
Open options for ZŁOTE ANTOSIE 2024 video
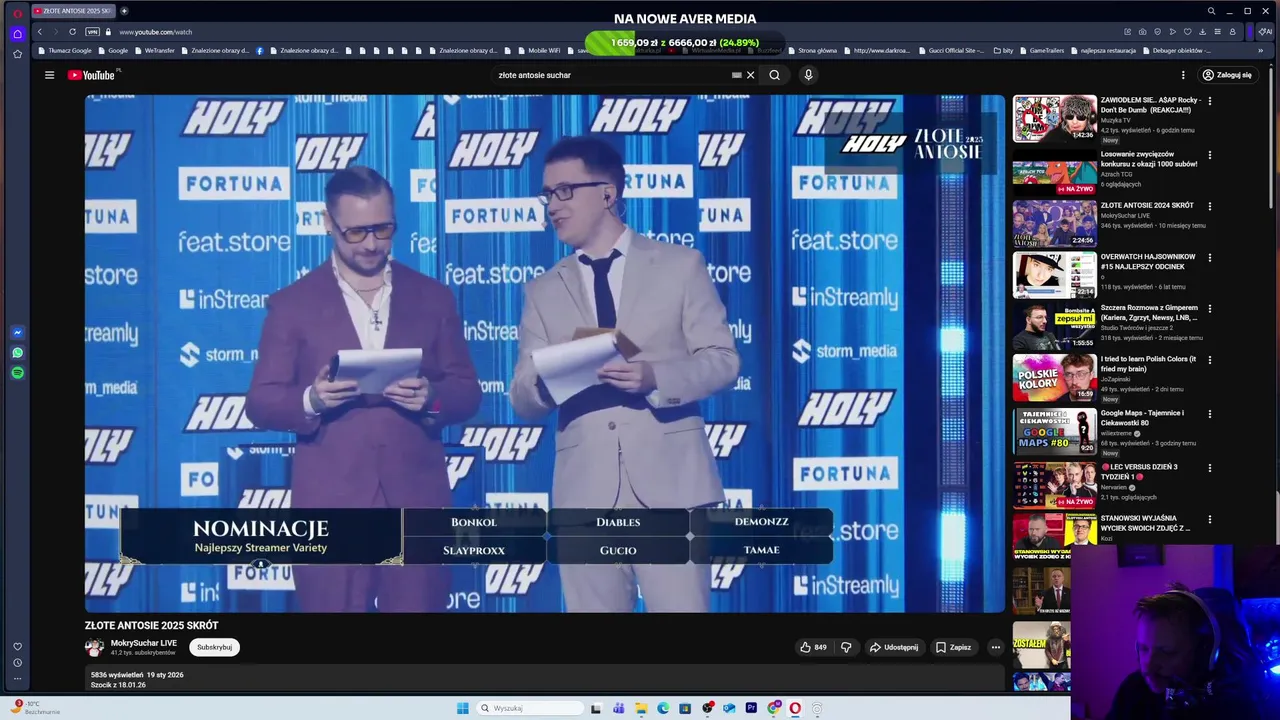click(1210, 206)
